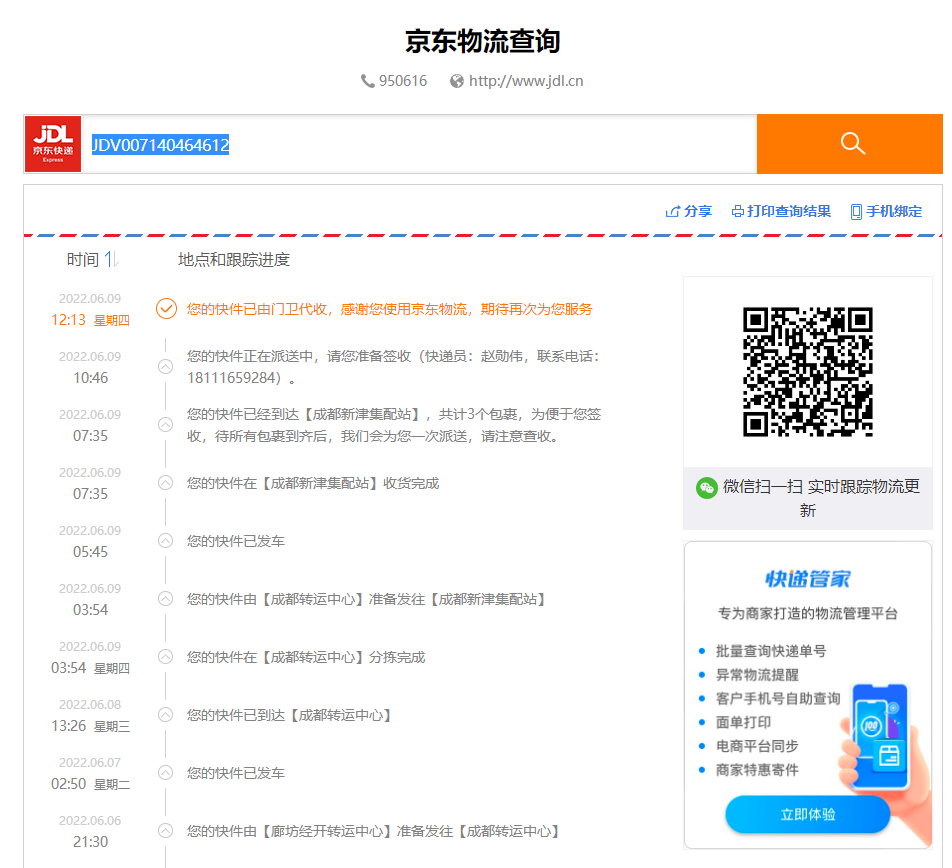Toggle the 时间 sort order arrow

[111, 260]
